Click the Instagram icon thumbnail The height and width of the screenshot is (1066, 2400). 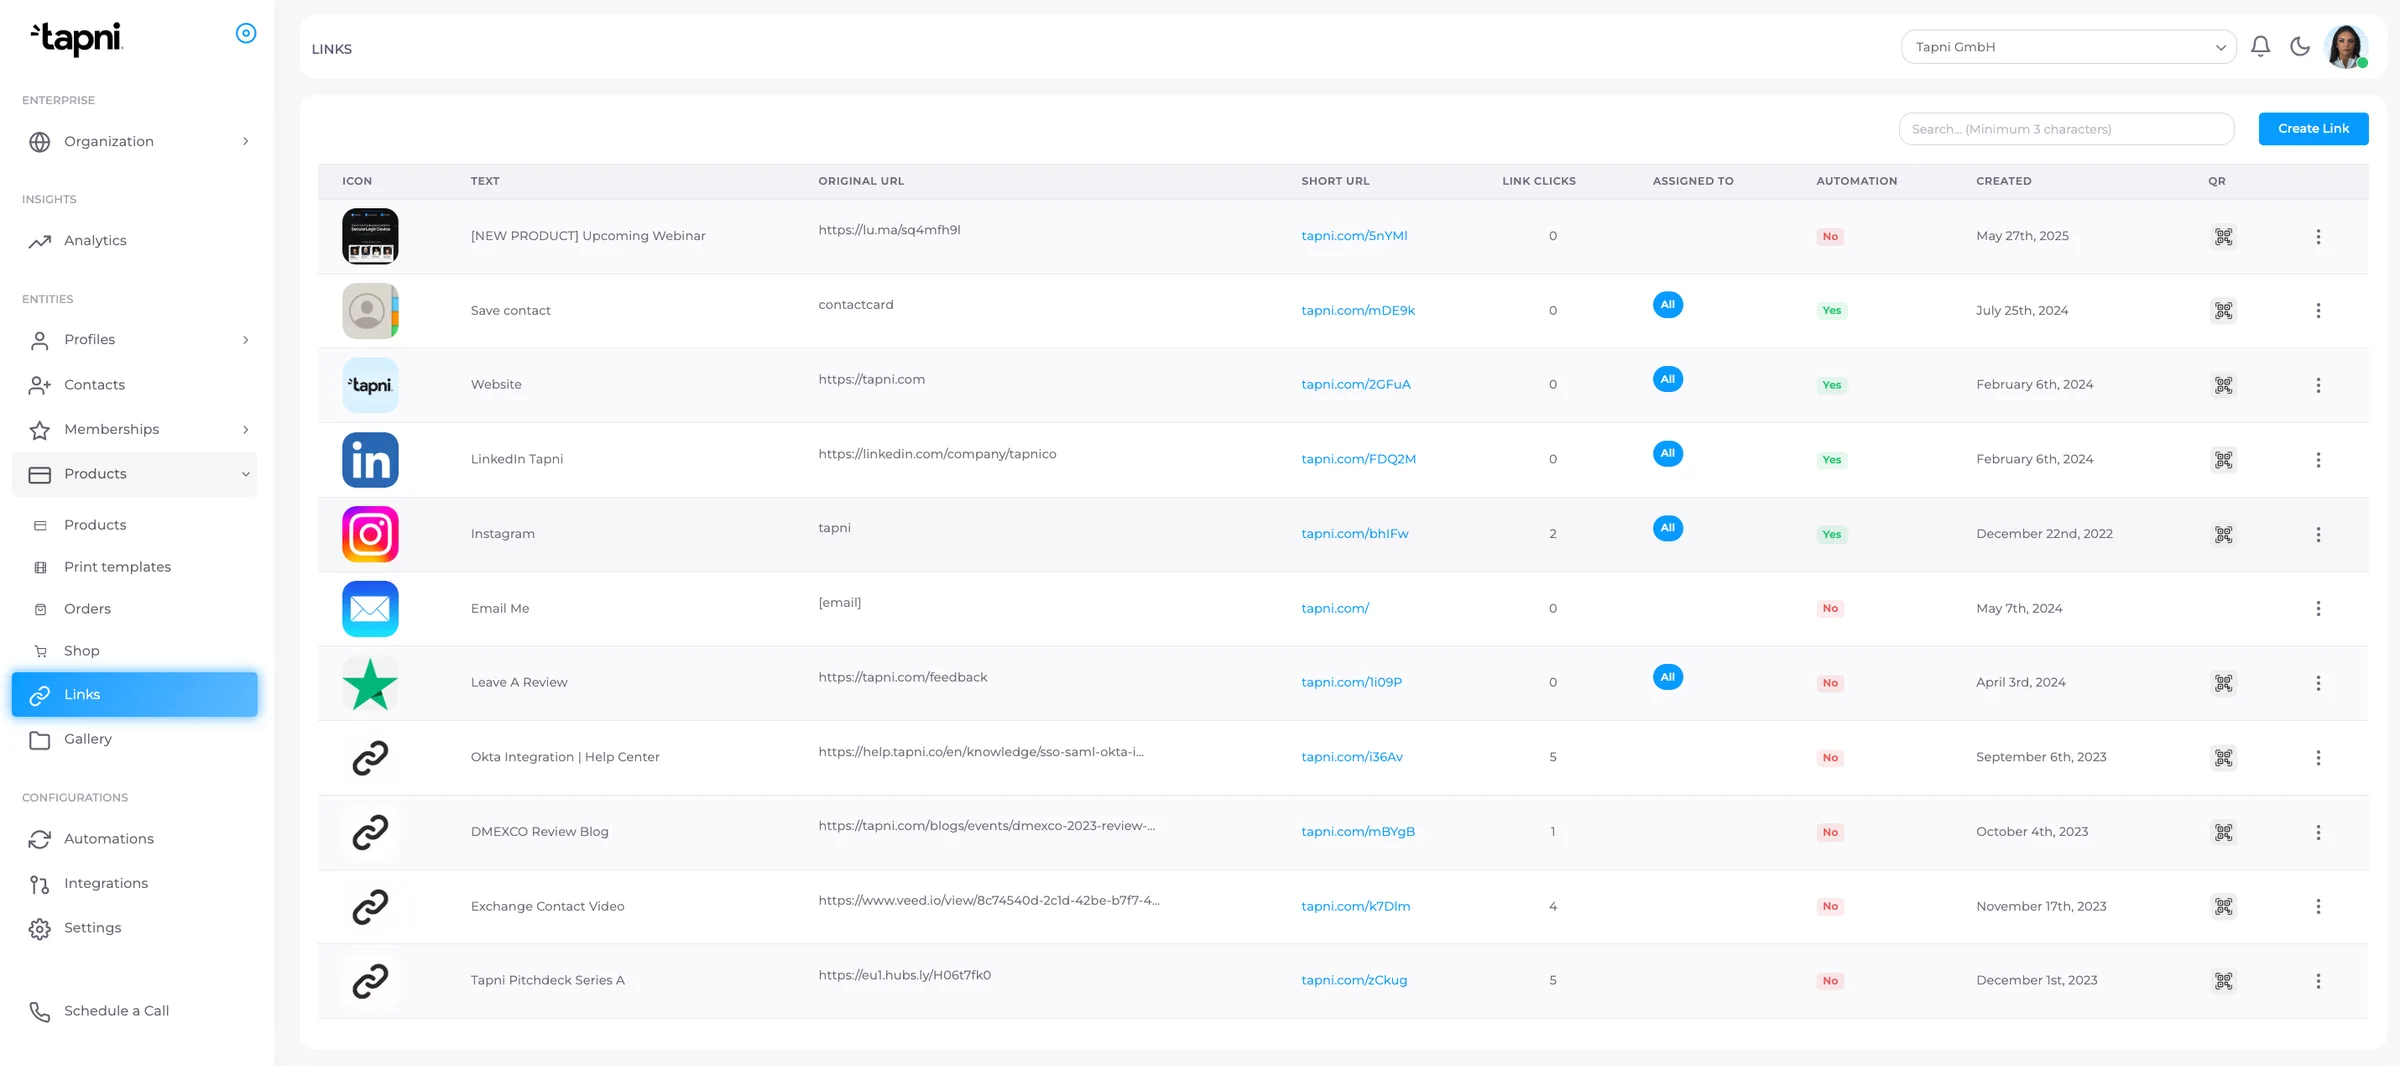click(x=370, y=534)
